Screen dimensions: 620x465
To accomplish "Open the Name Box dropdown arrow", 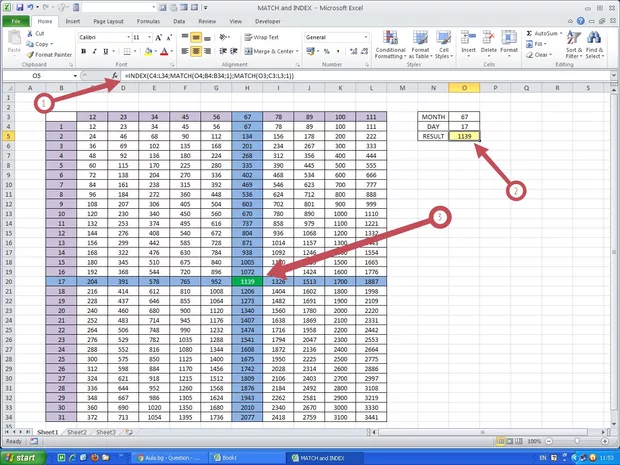I will [75, 76].
